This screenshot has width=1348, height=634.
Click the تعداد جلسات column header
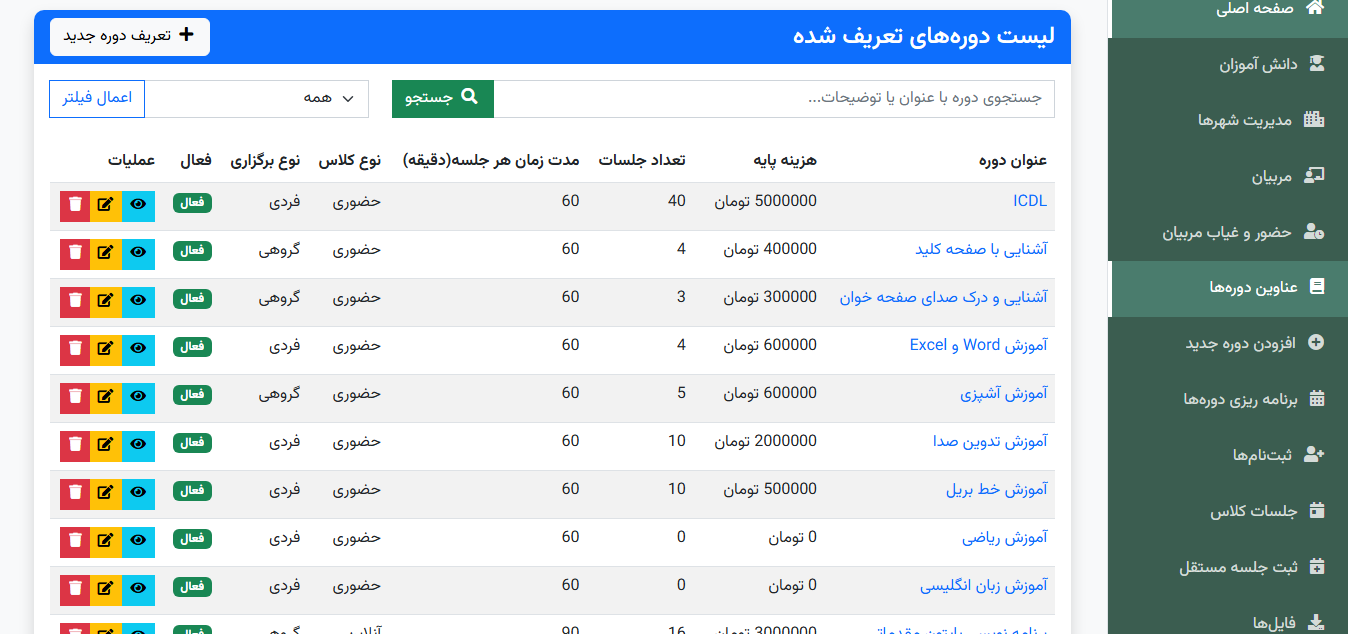(642, 160)
